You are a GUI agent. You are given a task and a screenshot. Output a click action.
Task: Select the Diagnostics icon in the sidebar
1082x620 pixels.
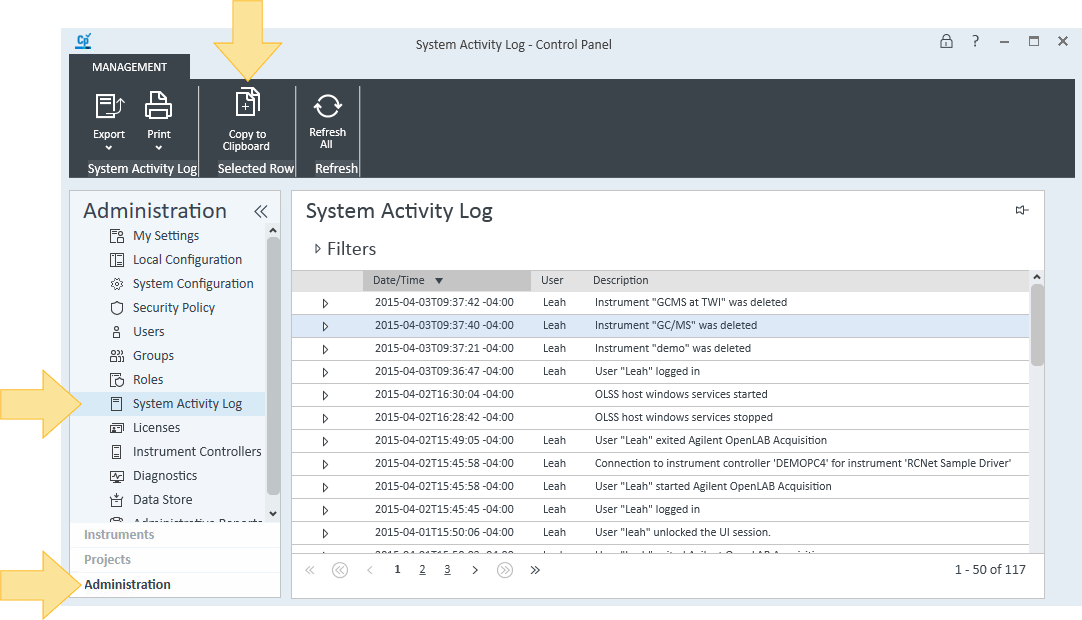tap(116, 475)
